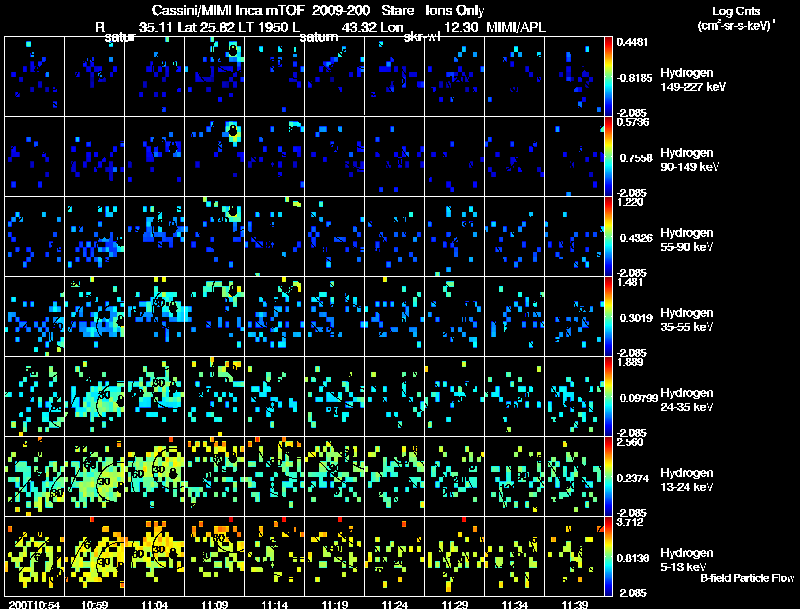The image size is (800, 609).
Task: Click the Hydrogen 5-13 keV row label
Action: pyautogui.click(x=687, y=560)
